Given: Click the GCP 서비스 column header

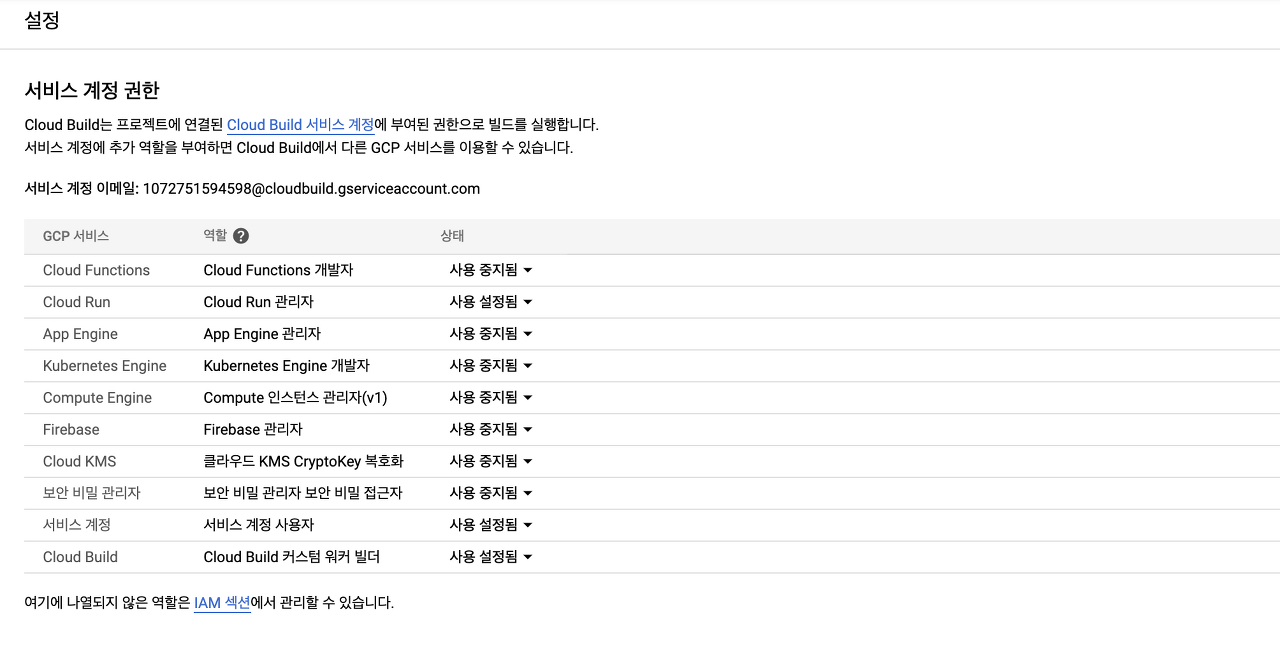Looking at the screenshot, I should (76, 236).
